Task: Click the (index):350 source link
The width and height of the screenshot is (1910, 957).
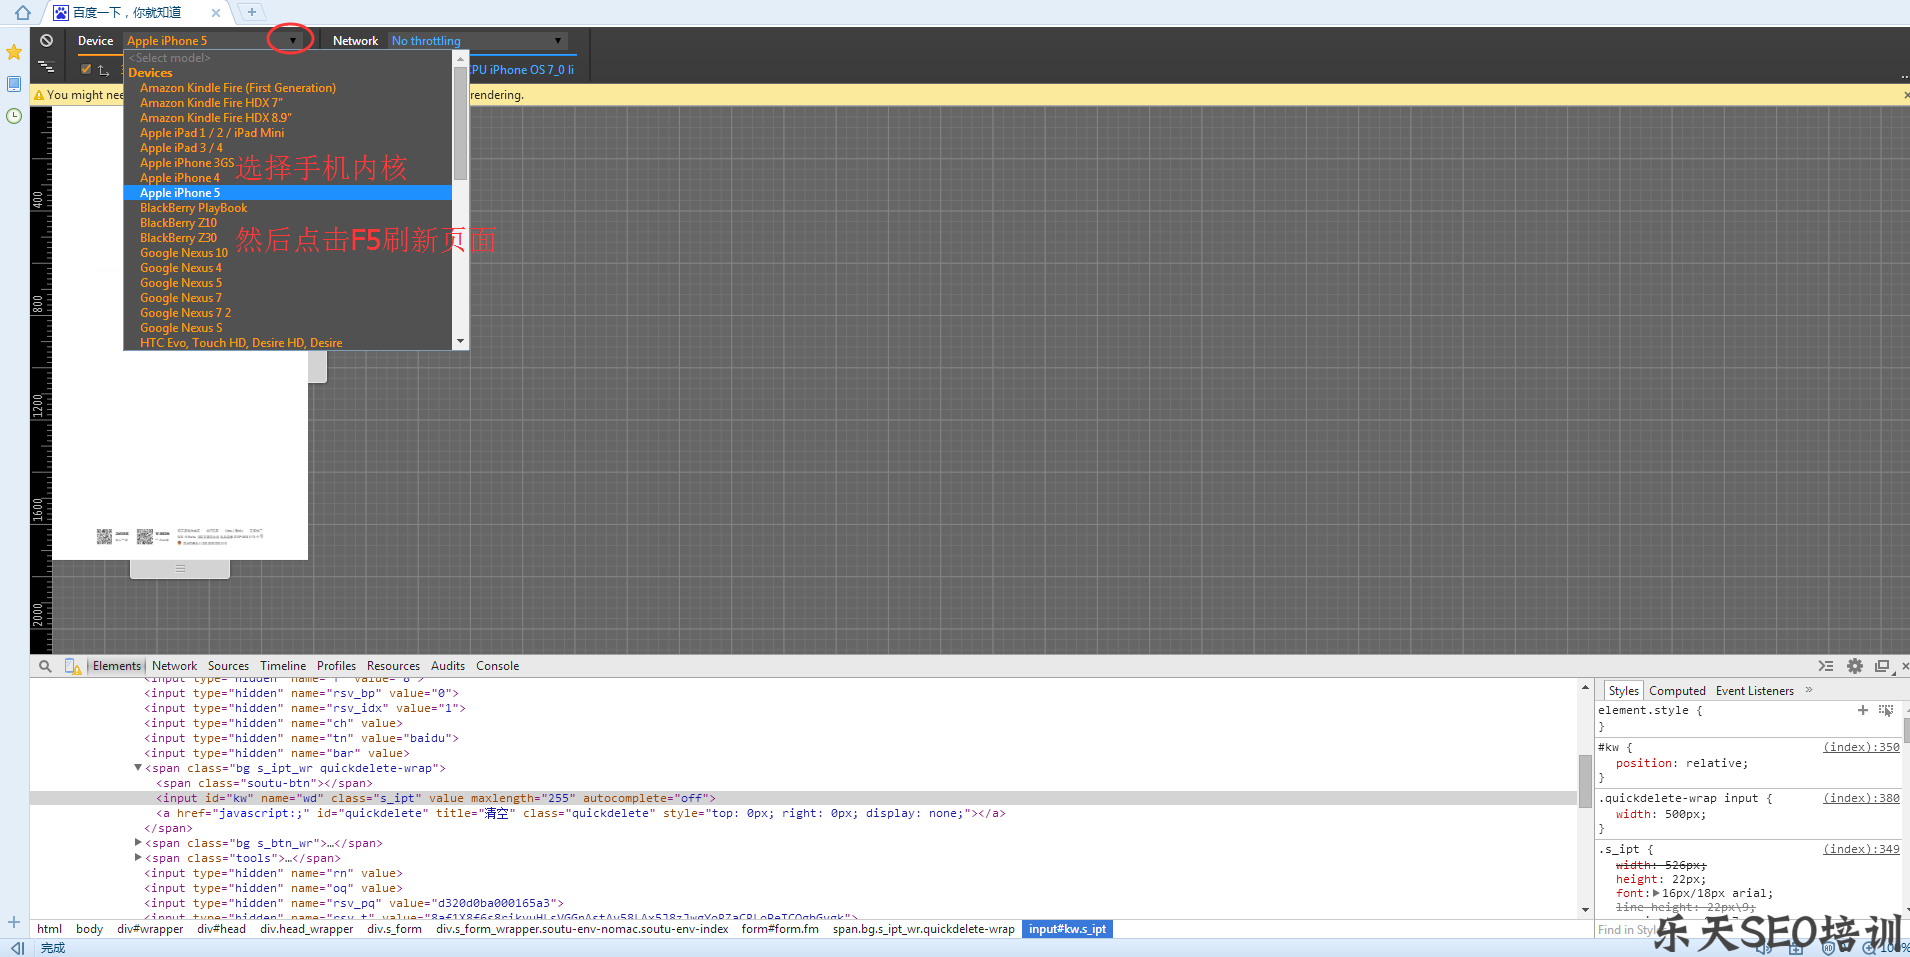Action: 1861,747
